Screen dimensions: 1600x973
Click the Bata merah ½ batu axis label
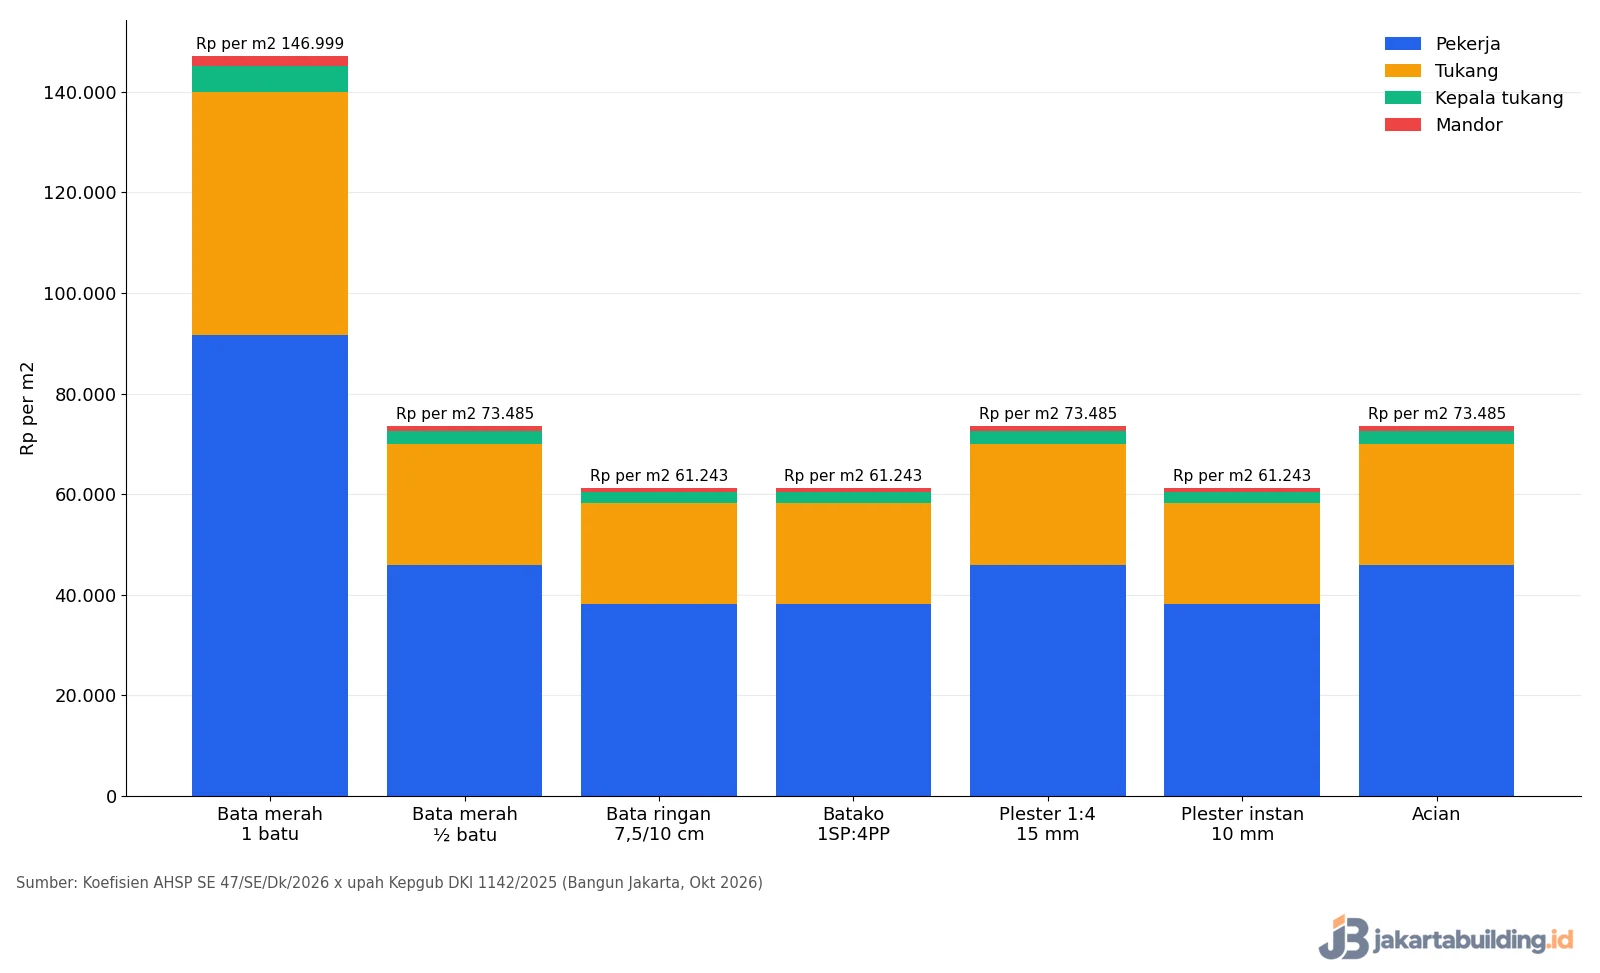pyautogui.click(x=465, y=824)
